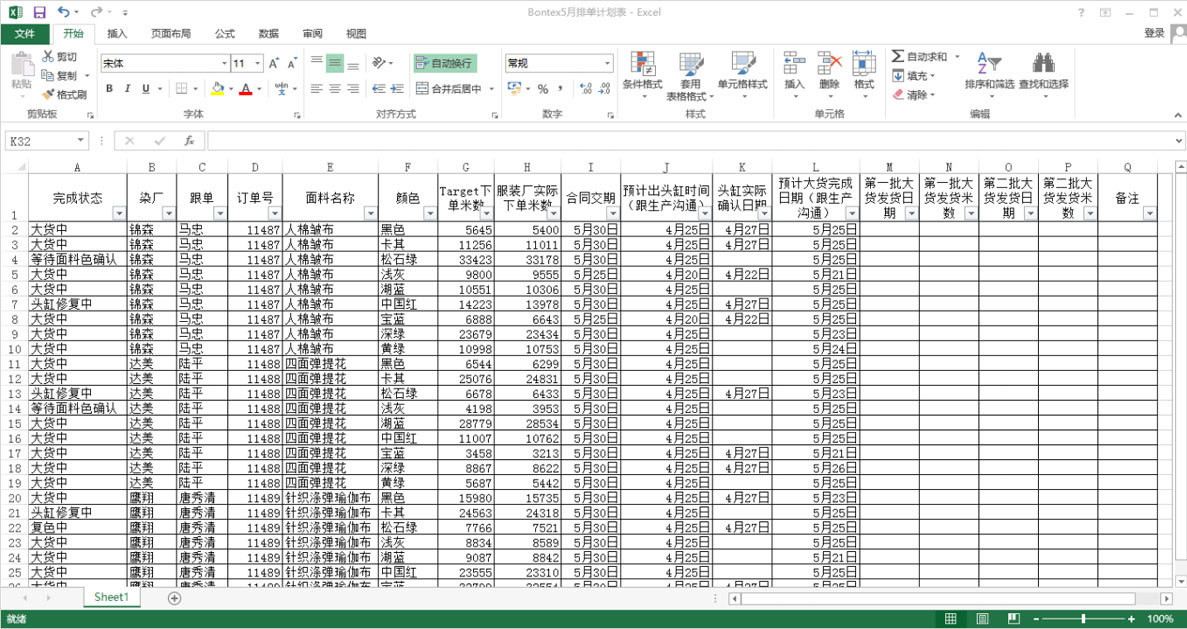Click the vertical scrollbar down arrow
The image size is (1187, 629).
pos(1180,581)
